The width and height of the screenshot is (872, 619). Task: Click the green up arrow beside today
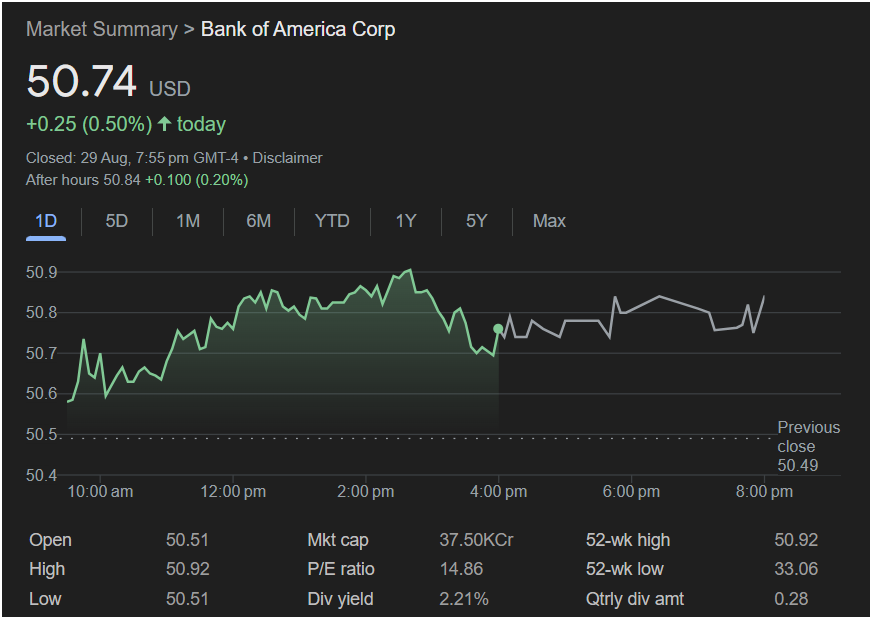coord(164,123)
